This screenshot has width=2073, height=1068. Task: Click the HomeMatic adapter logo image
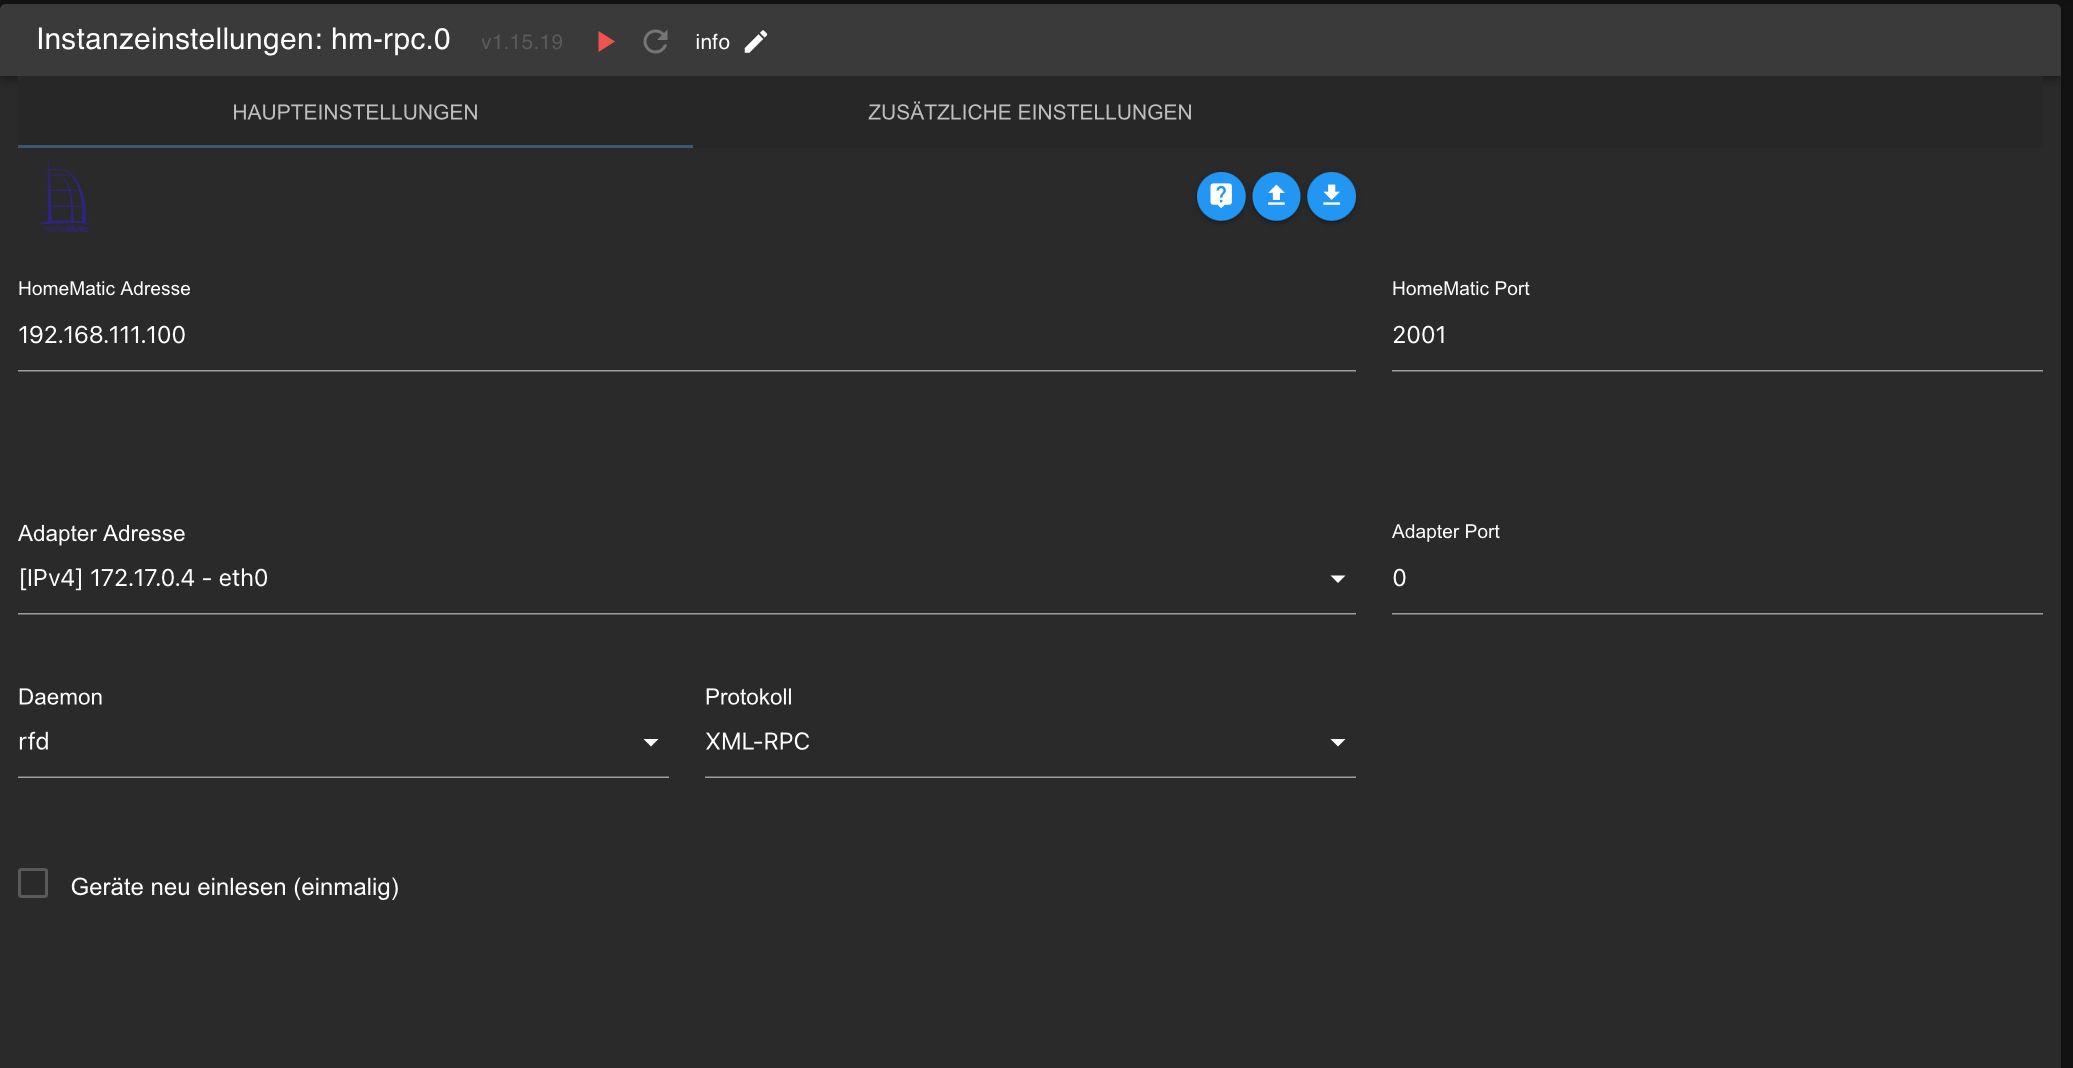point(65,198)
